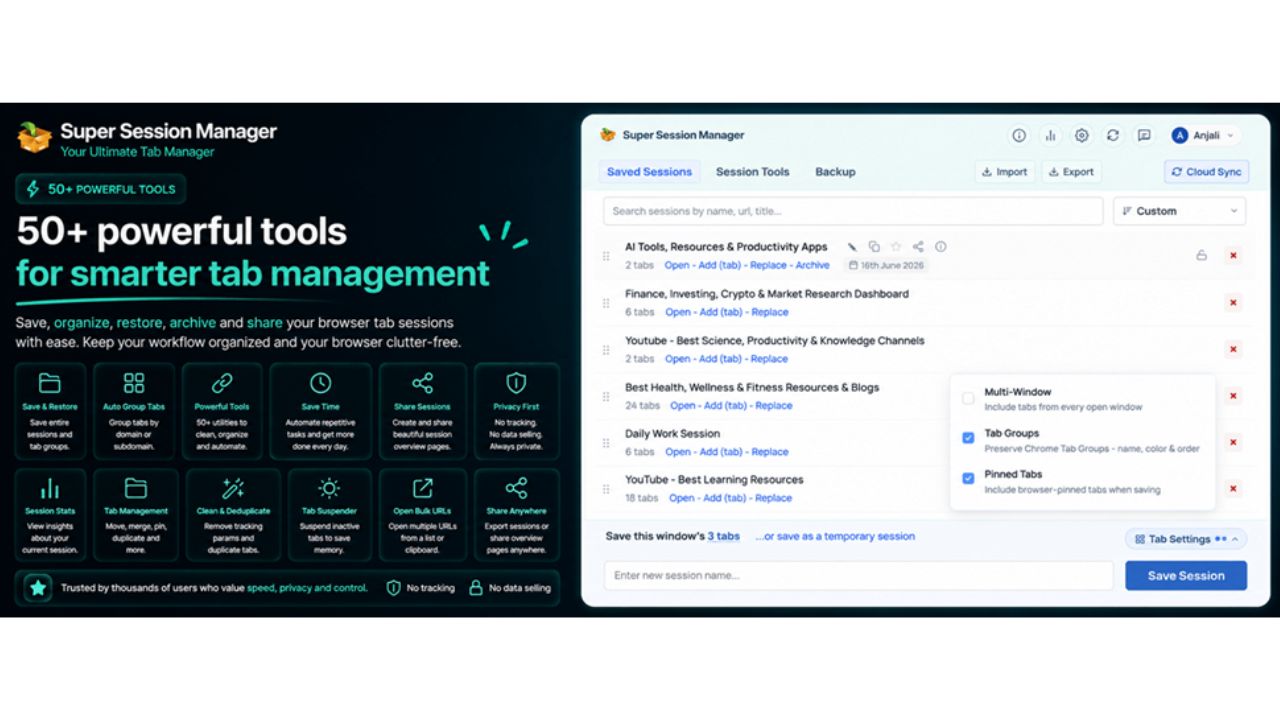Open the Anjali account dropdown

[x=1204, y=135]
